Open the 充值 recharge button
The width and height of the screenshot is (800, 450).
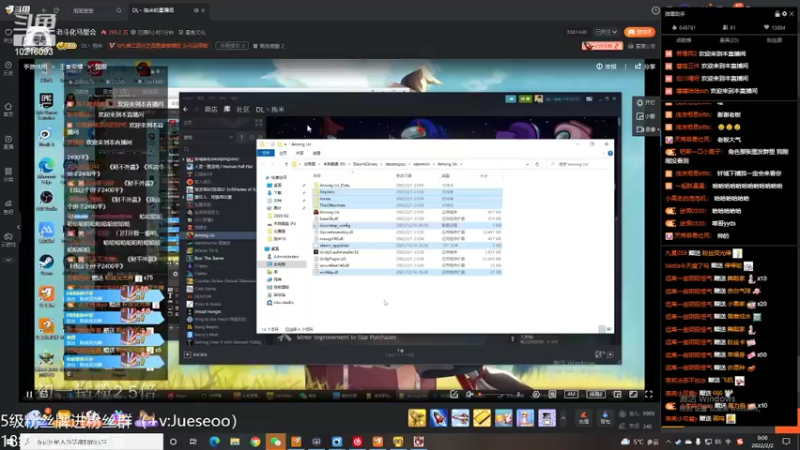[x=584, y=418]
